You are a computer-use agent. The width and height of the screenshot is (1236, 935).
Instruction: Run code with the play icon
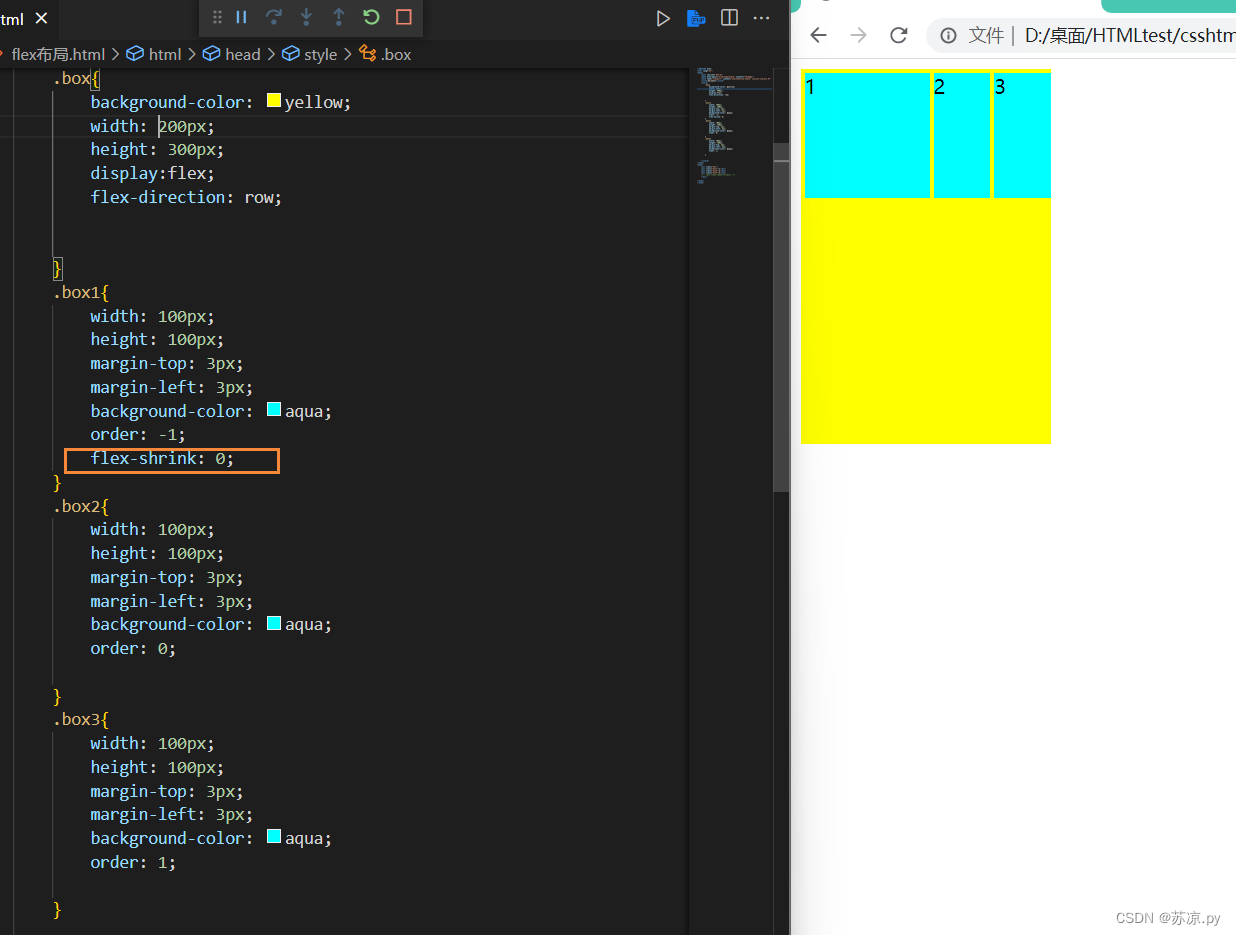pyautogui.click(x=662, y=18)
